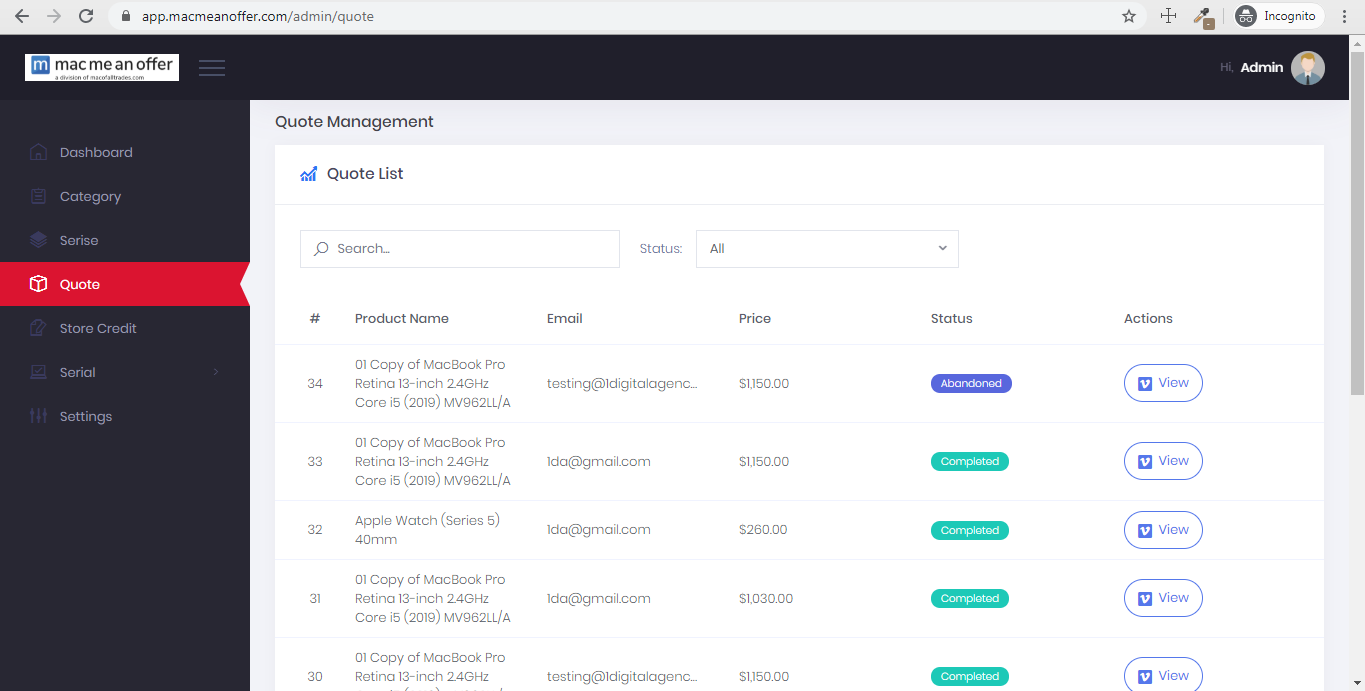
Task: Click the Abandoned status badge on row 34
Action: [971, 383]
